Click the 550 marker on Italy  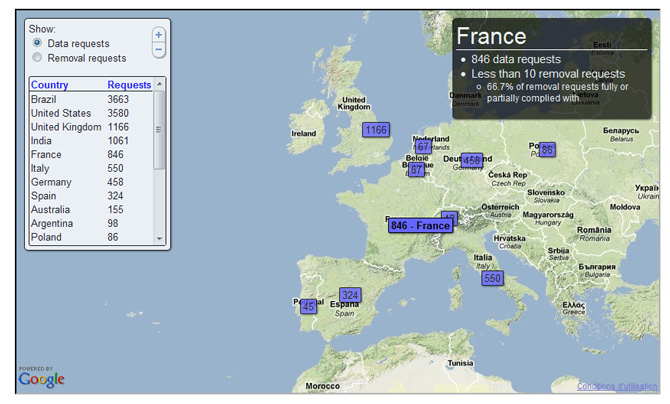pyautogui.click(x=492, y=278)
